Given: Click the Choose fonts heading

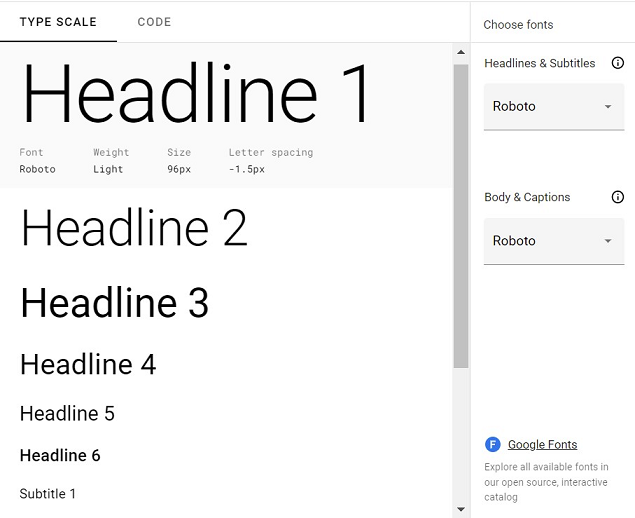Looking at the screenshot, I should coord(518,25).
